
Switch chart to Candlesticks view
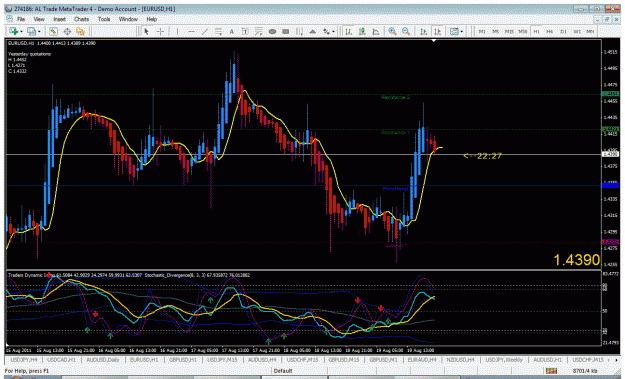coord(362,31)
